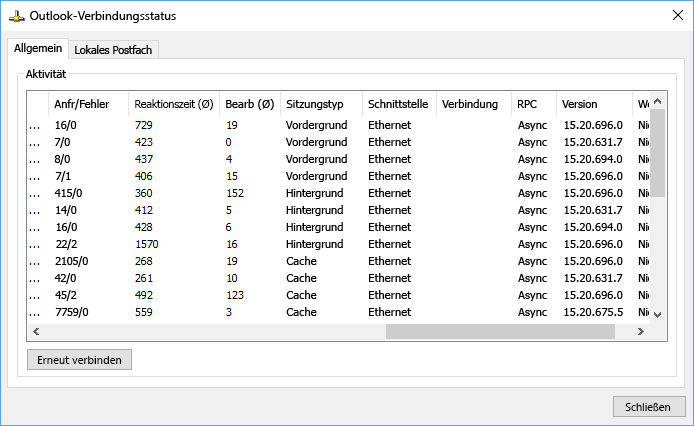The width and height of the screenshot is (694, 426).
Task: Select the 42/0 requests cell
Action: [66, 278]
